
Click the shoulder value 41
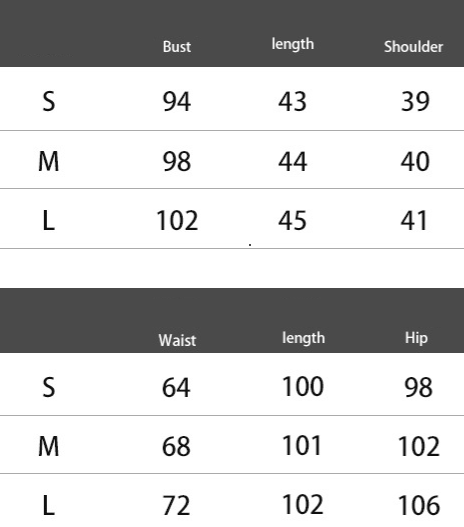click(414, 220)
